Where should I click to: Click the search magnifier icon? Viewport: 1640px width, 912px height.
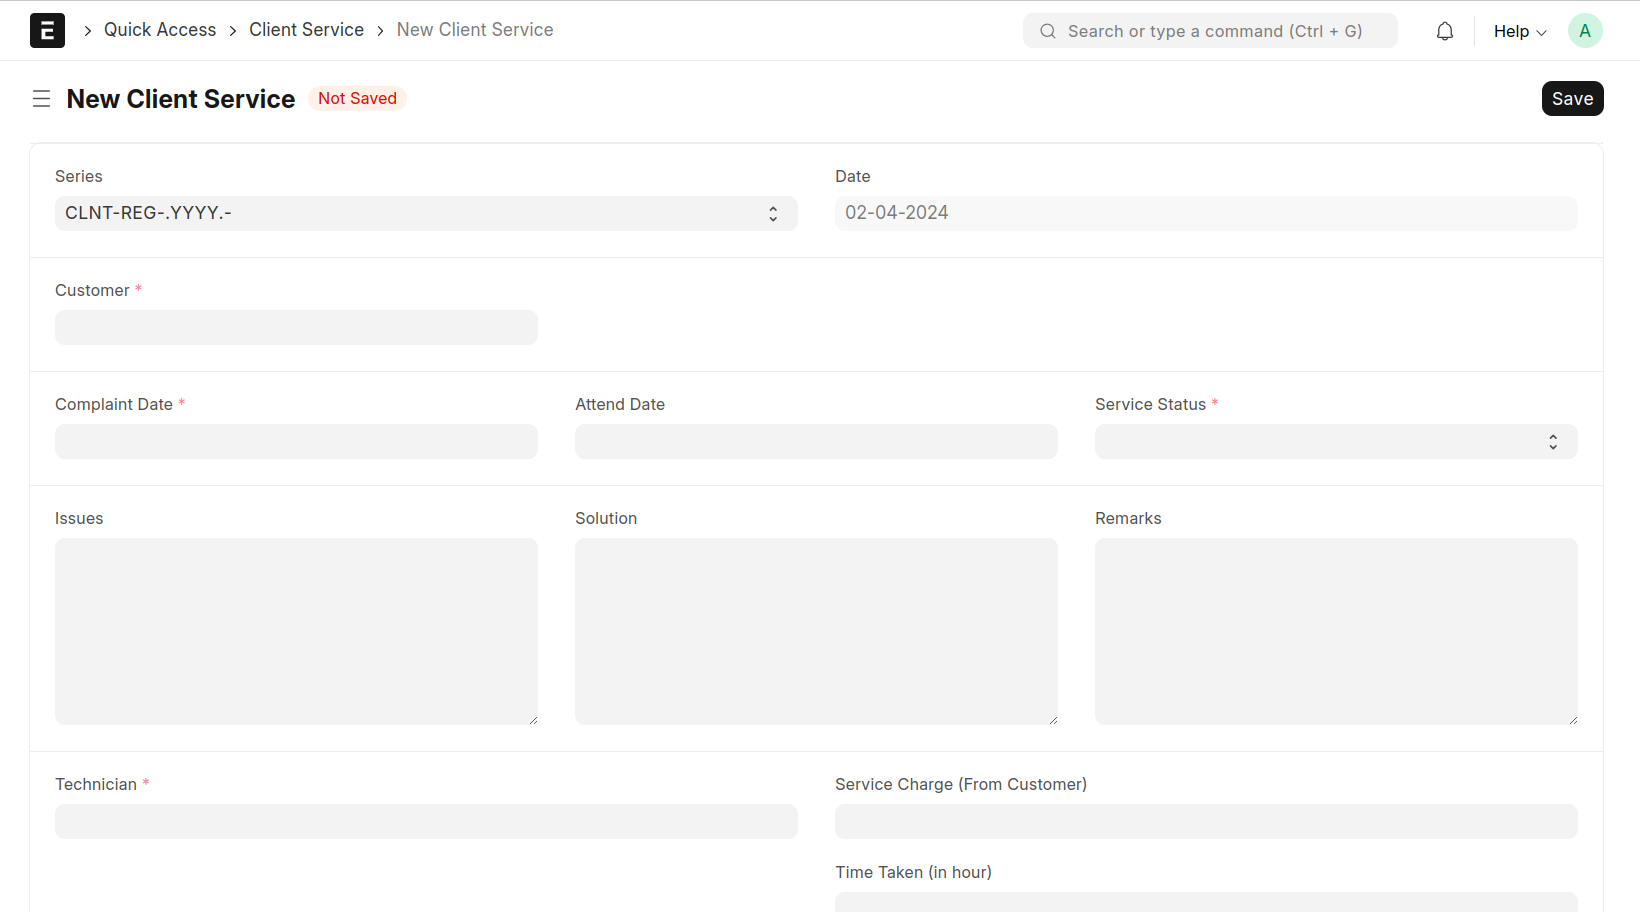click(1047, 31)
